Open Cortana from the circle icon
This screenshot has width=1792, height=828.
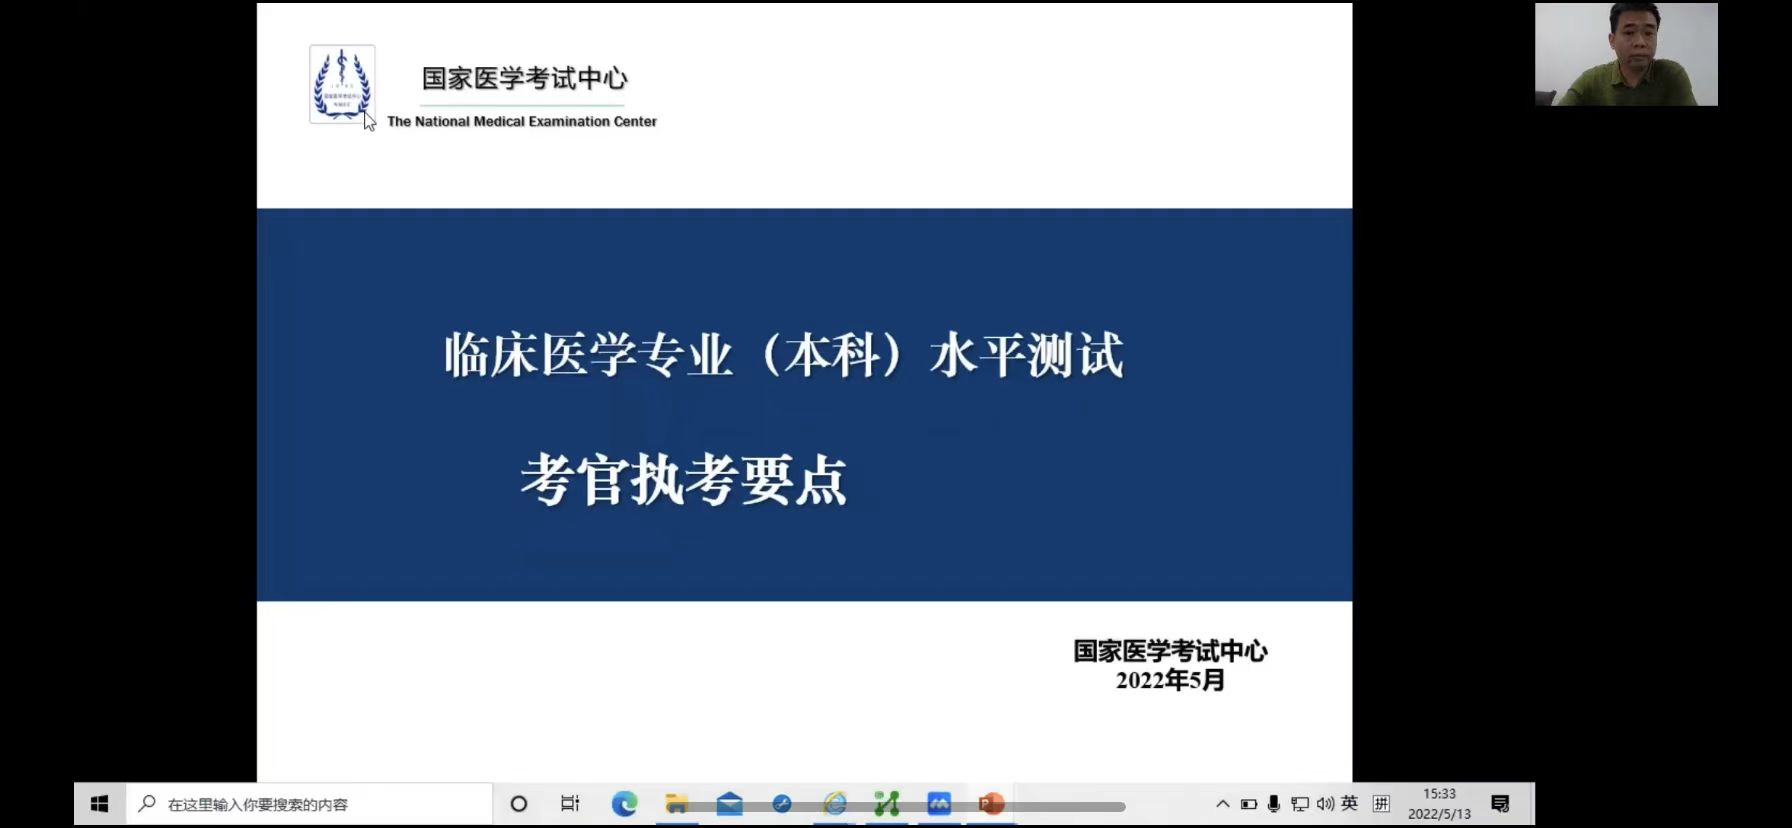point(518,804)
